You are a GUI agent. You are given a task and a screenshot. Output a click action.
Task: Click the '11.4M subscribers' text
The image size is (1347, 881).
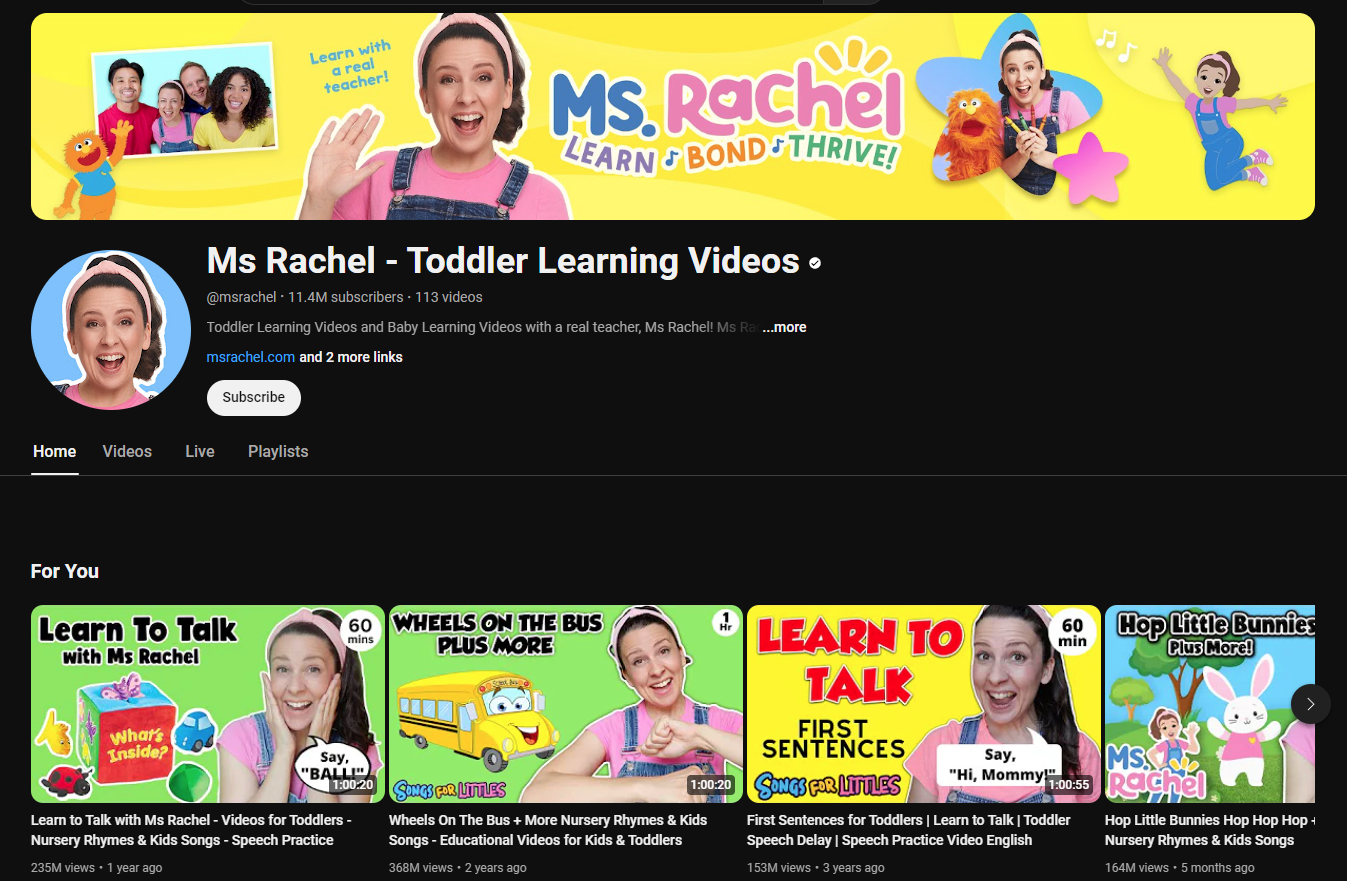click(346, 297)
